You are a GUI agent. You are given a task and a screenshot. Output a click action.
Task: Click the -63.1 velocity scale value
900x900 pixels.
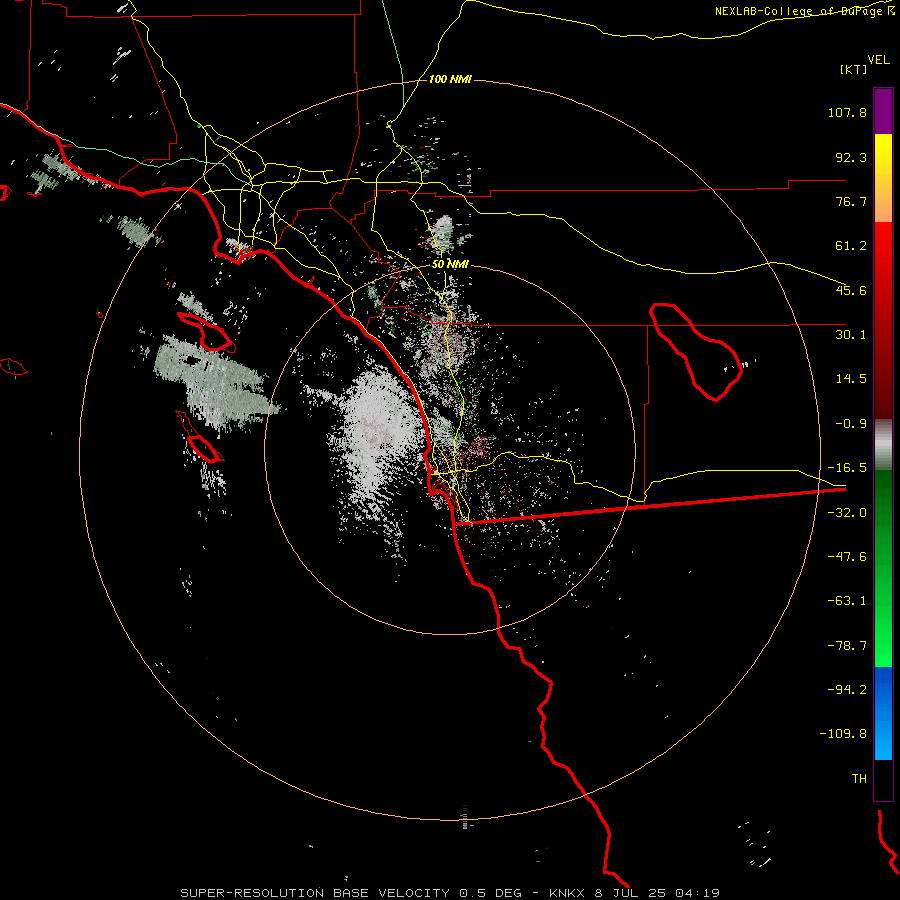tap(847, 601)
